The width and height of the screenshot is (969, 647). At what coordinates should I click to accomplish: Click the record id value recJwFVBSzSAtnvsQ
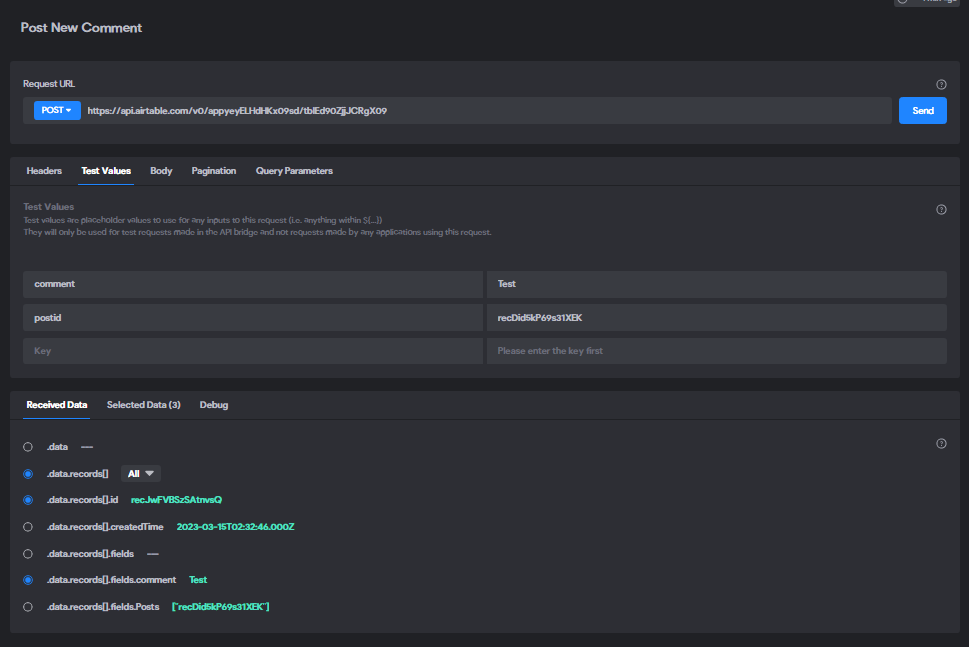[x=176, y=500]
